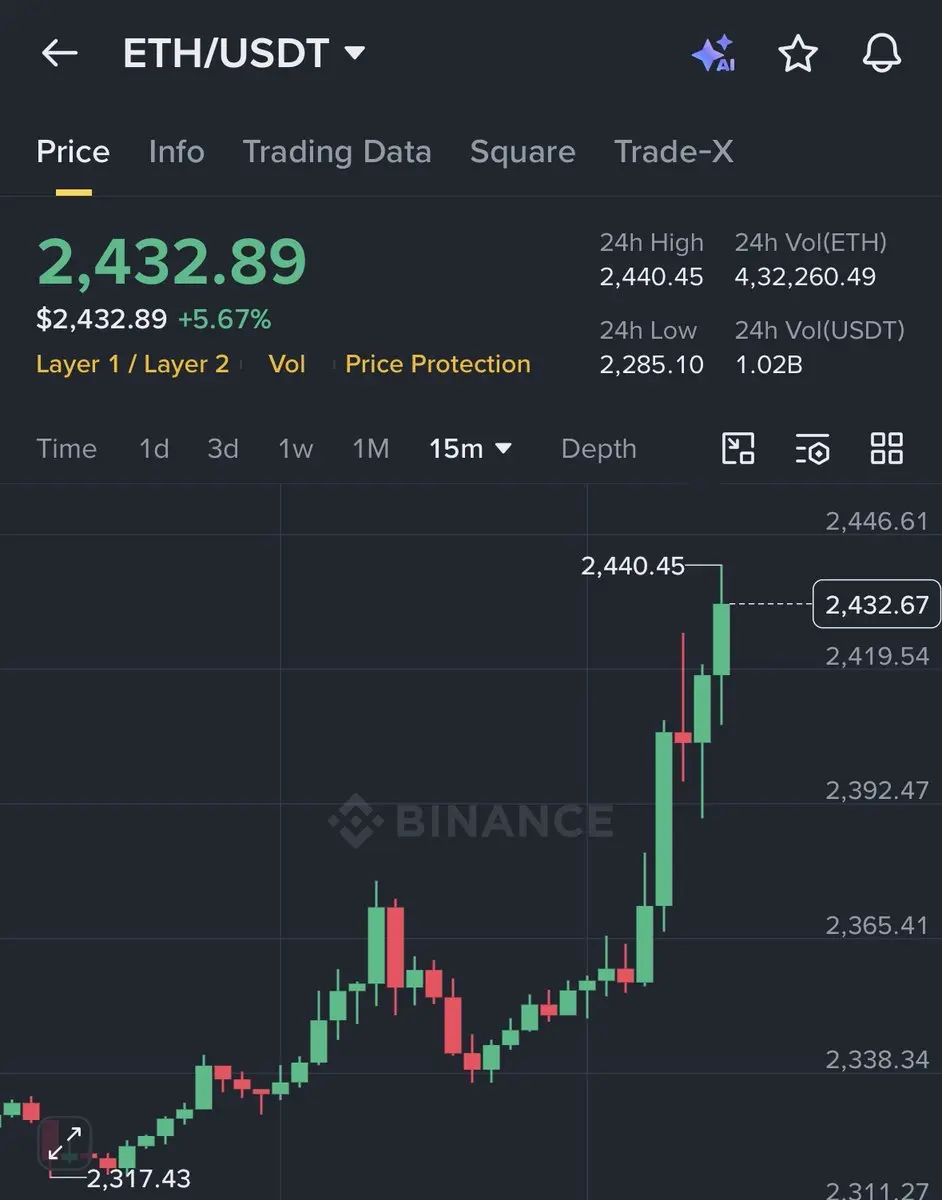
Task: Switch to the Info tab
Action: point(176,152)
